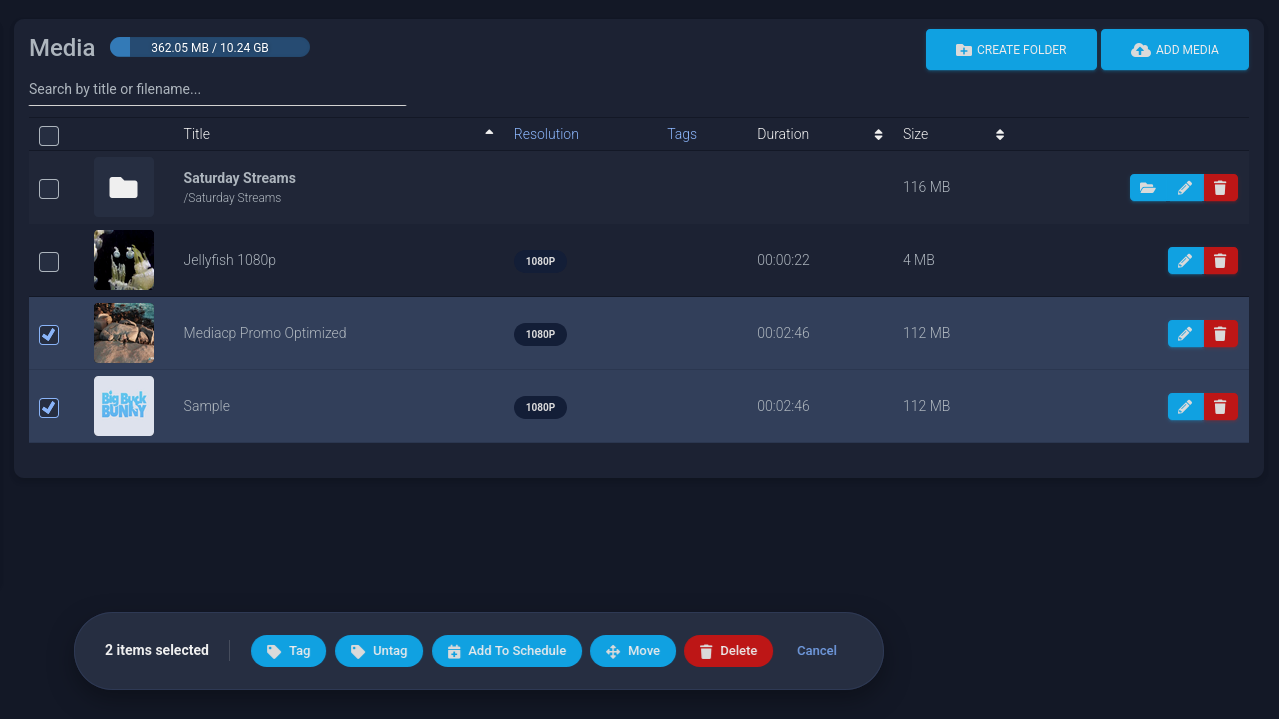
Task: Delete Sample using trash icon
Action: [1220, 407]
